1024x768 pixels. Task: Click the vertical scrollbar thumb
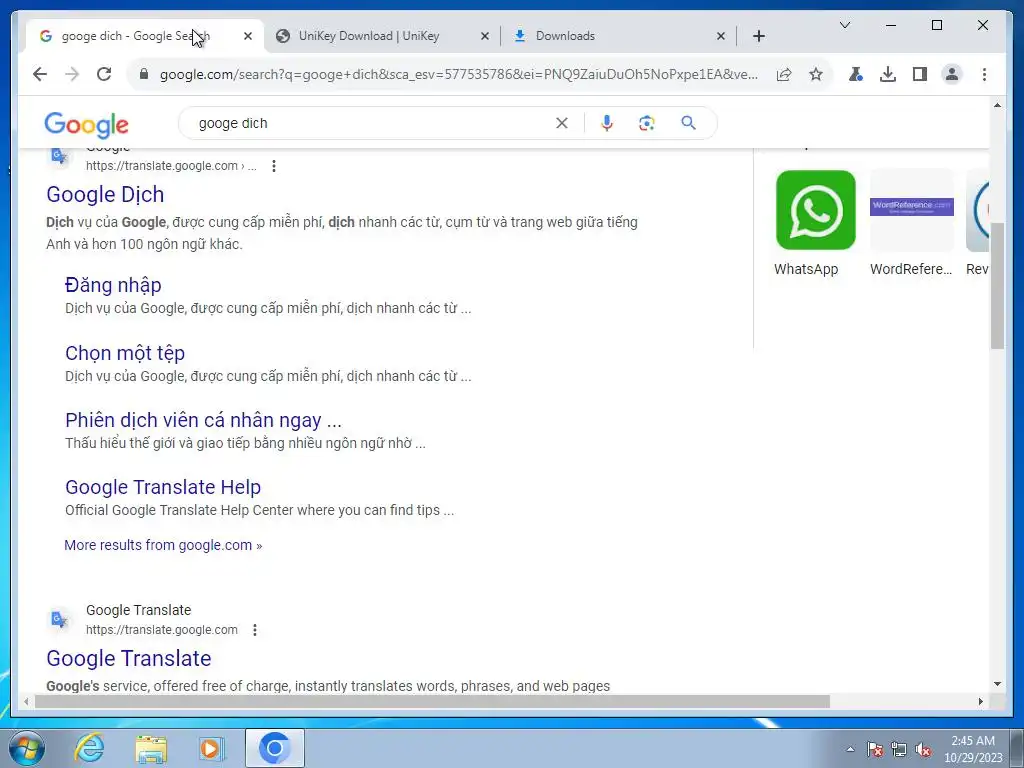coord(997,285)
